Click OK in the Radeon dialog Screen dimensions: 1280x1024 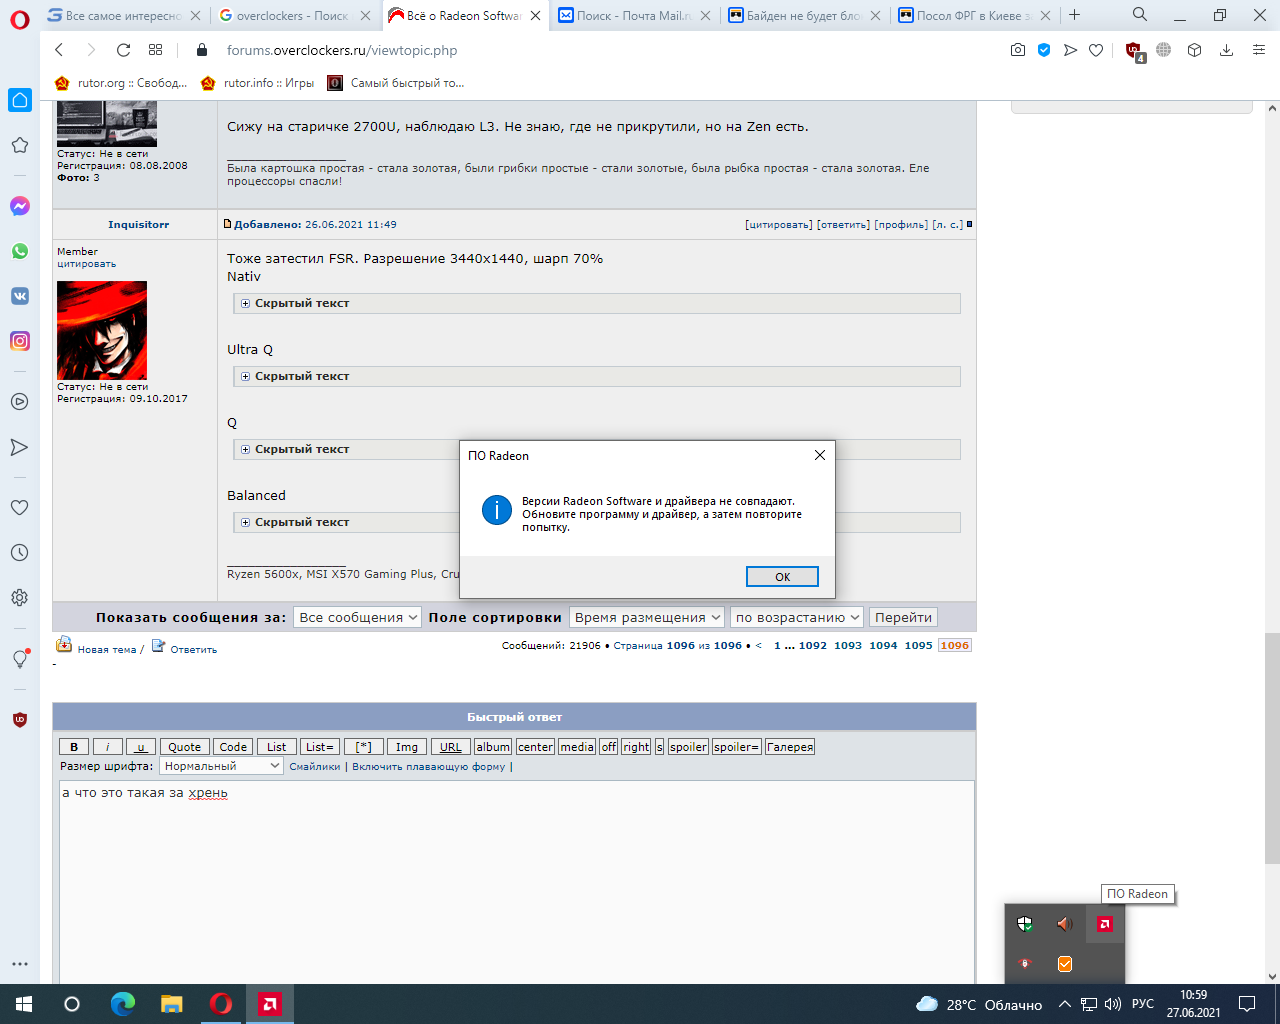[782, 577]
